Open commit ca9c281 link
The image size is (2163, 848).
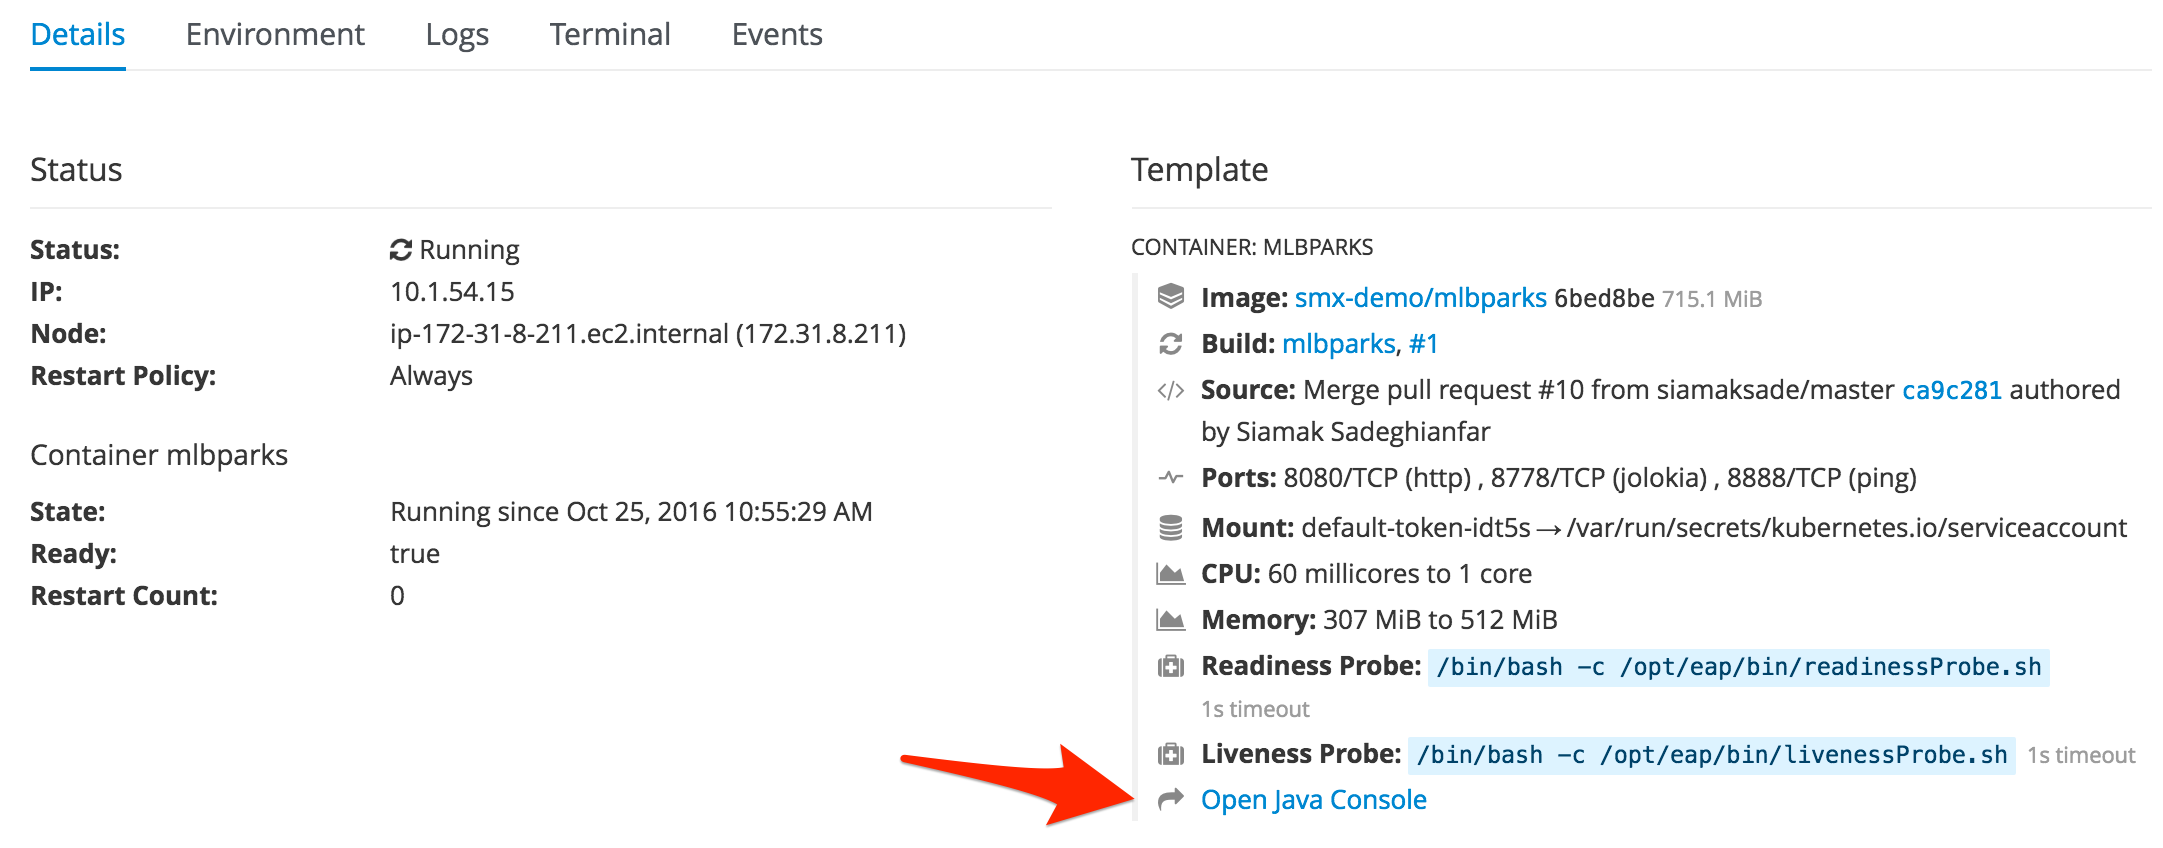coord(1951,390)
